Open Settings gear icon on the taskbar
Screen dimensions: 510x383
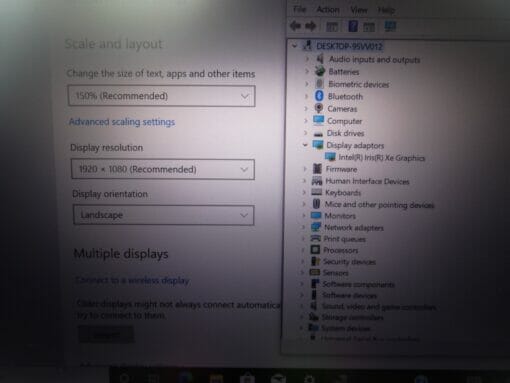tap(310, 379)
